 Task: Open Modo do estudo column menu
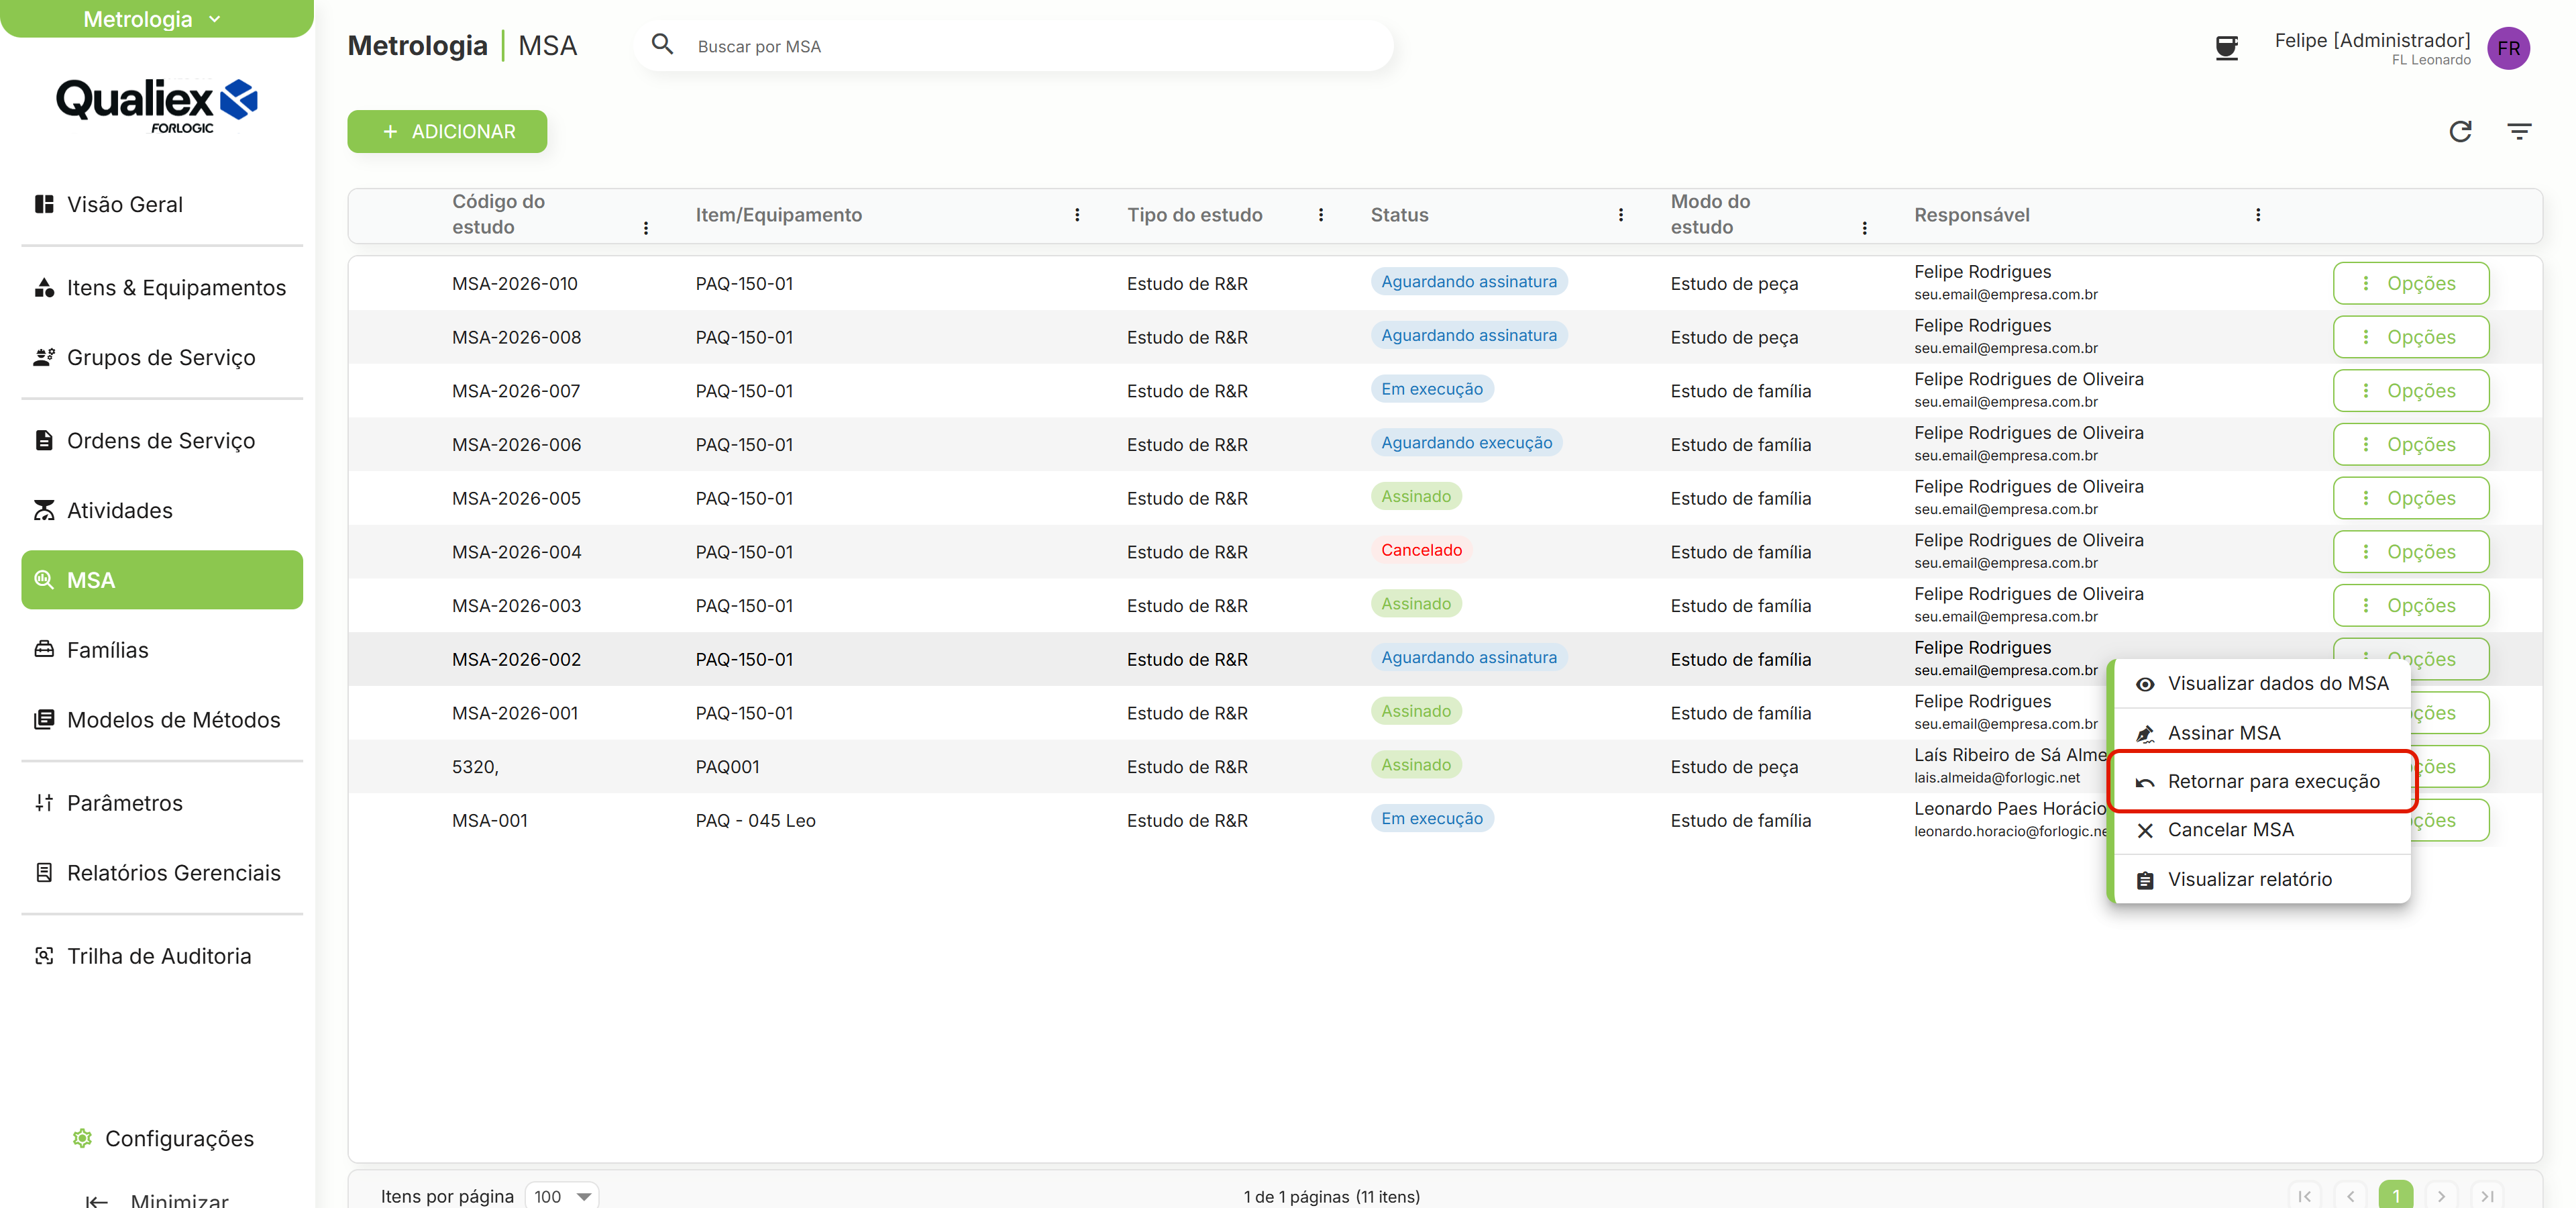pos(1865,228)
